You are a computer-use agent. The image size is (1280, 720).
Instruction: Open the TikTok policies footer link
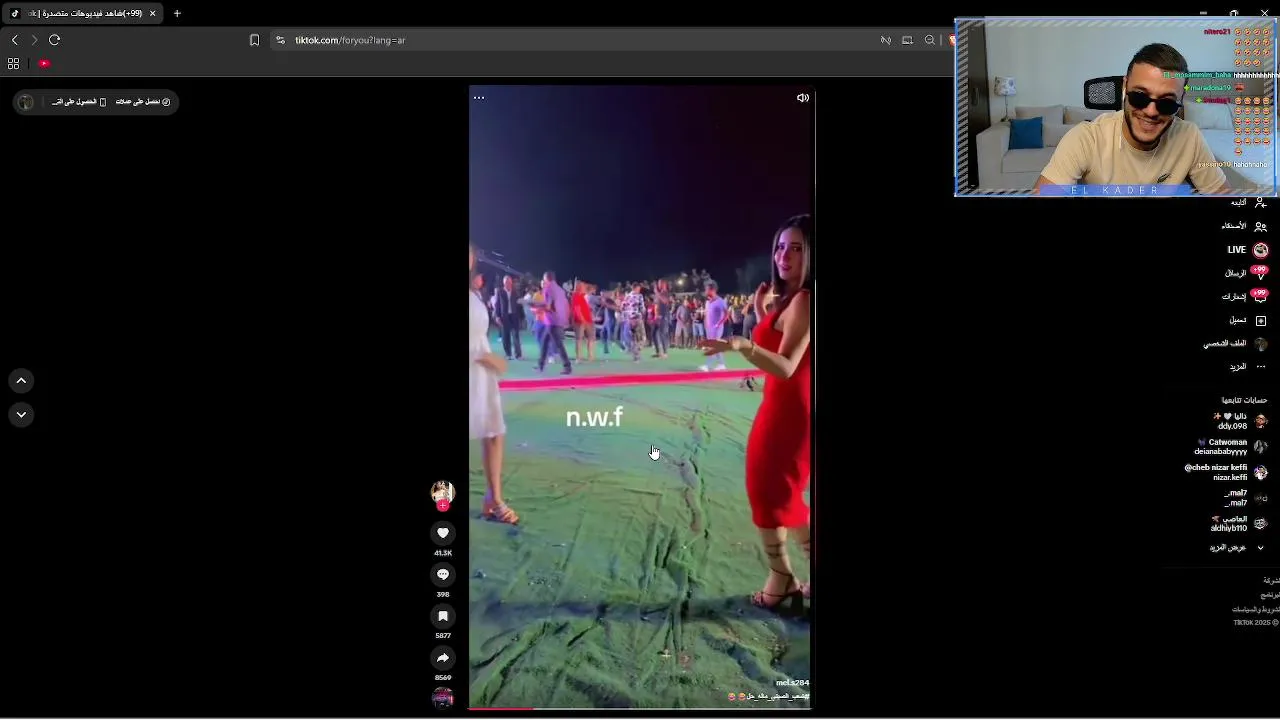pyautogui.click(x=1256, y=609)
